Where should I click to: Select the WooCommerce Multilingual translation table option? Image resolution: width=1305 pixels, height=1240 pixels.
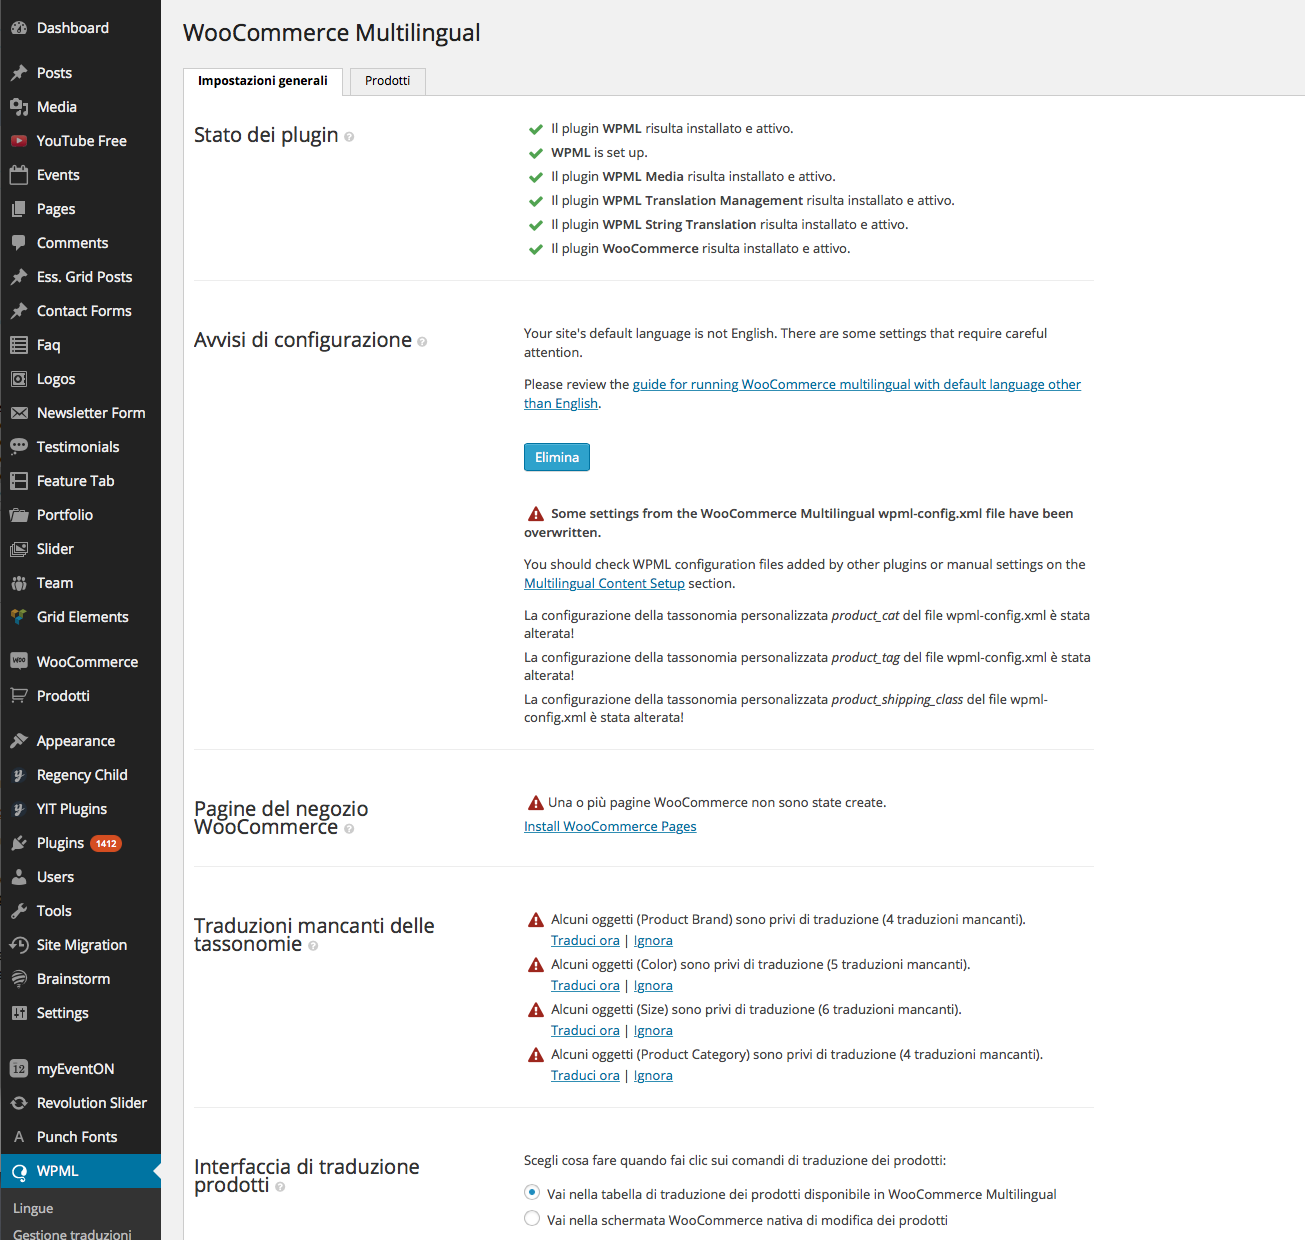coord(532,1193)
